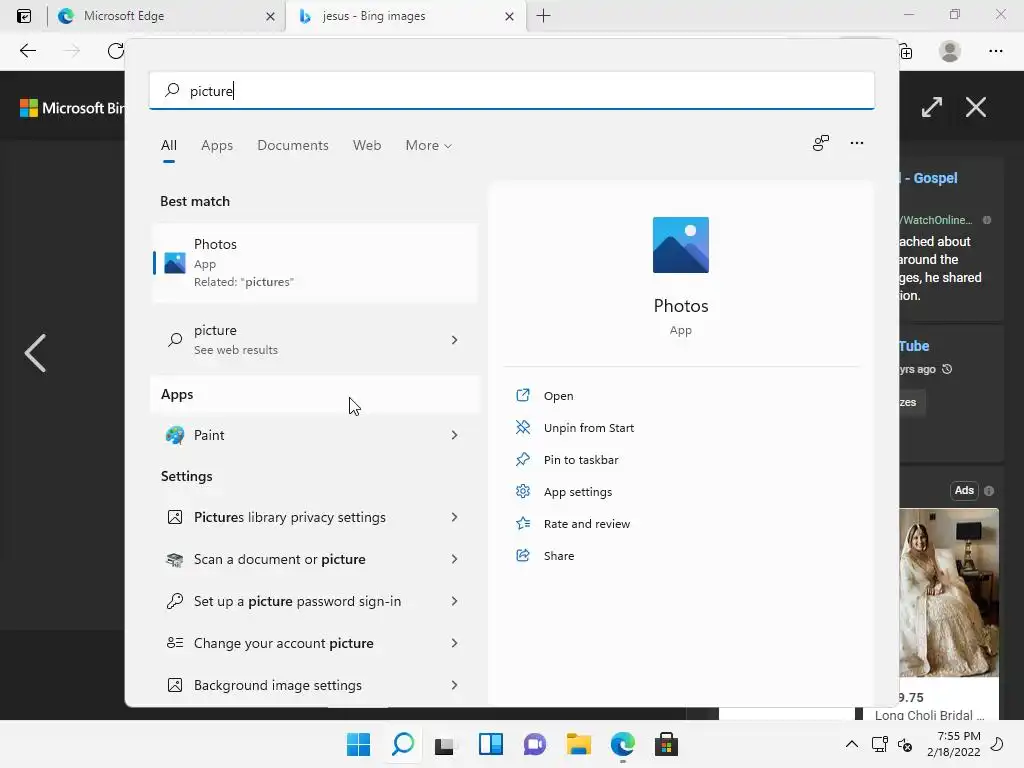Open File Explorer from the taskbar

coord(579,744)
